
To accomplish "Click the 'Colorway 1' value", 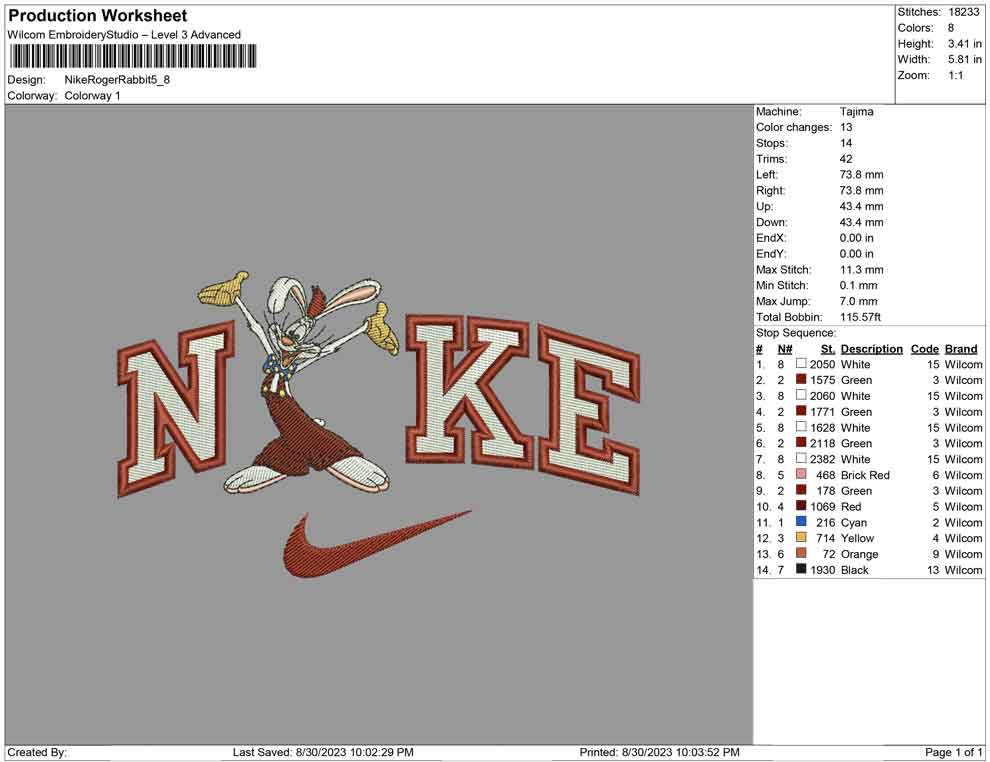I will click(92, 95).
